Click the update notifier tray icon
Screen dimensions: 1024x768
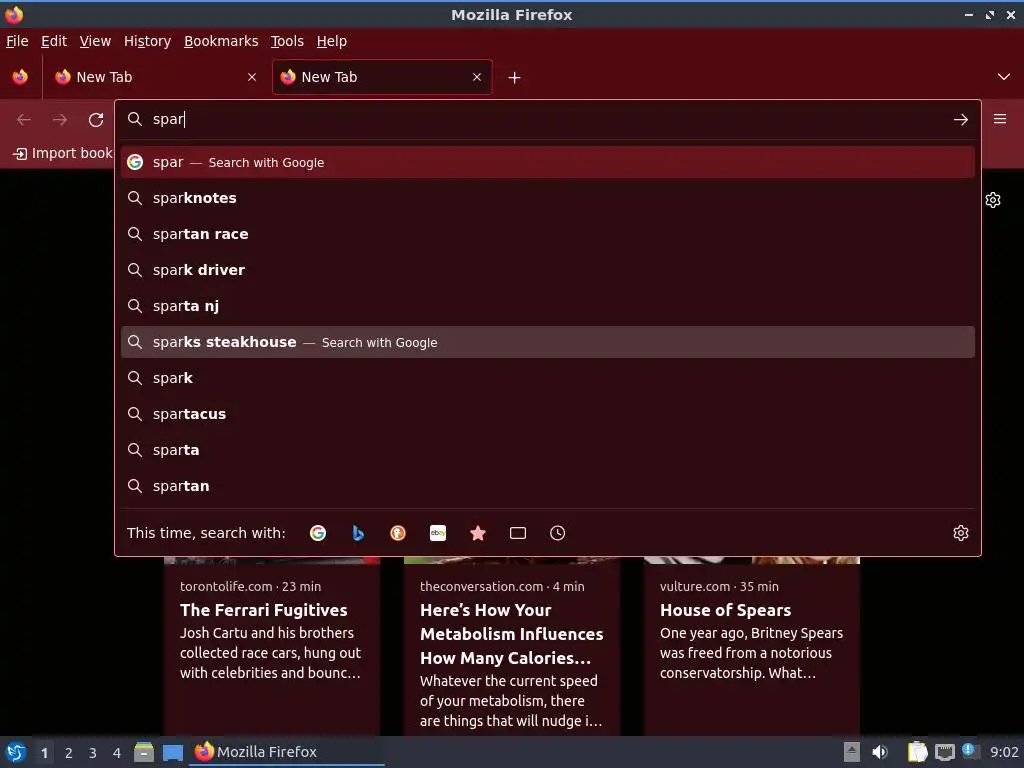click(x=970, y=751)
